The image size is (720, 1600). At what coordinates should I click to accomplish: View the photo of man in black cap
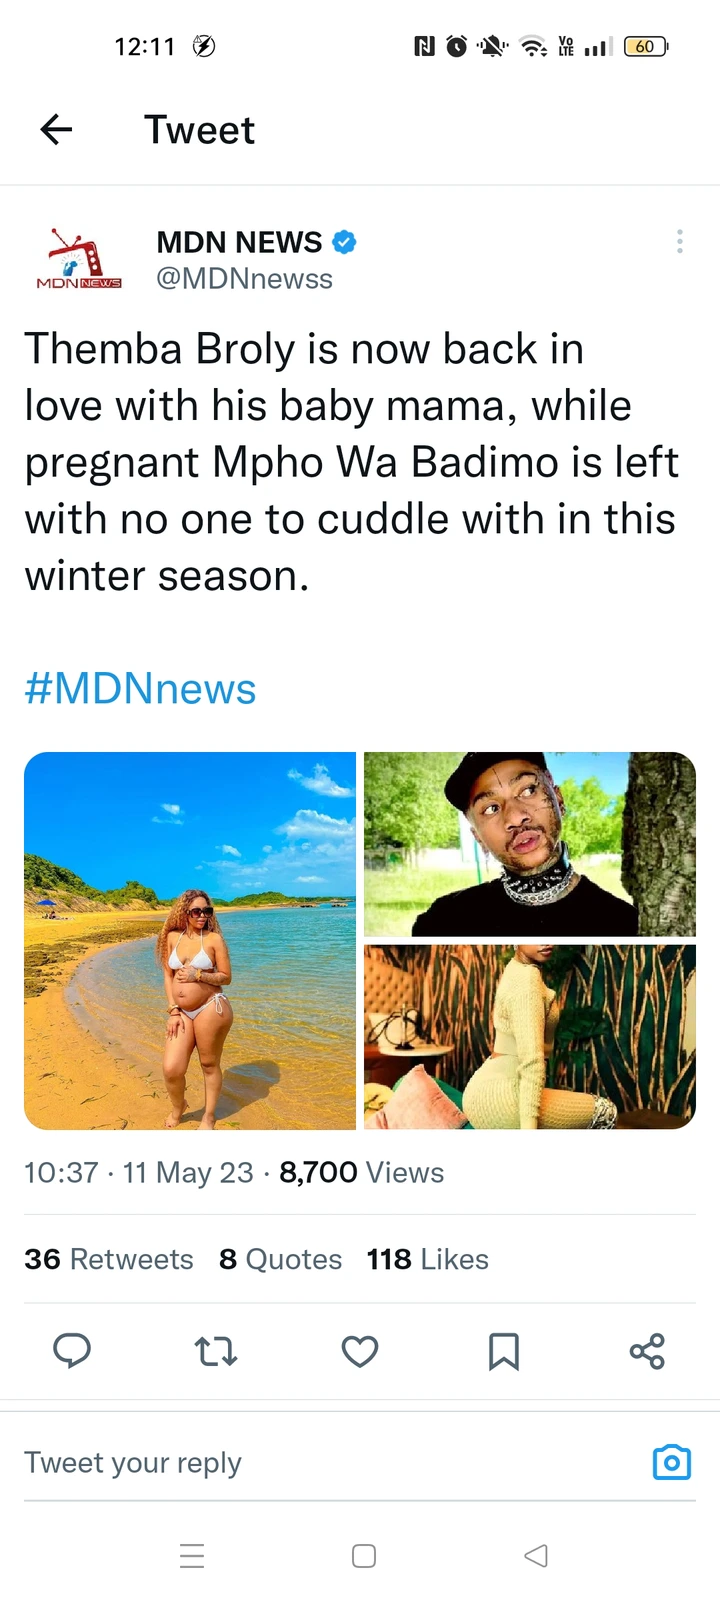pyautogui.click(x=530, y=844)
